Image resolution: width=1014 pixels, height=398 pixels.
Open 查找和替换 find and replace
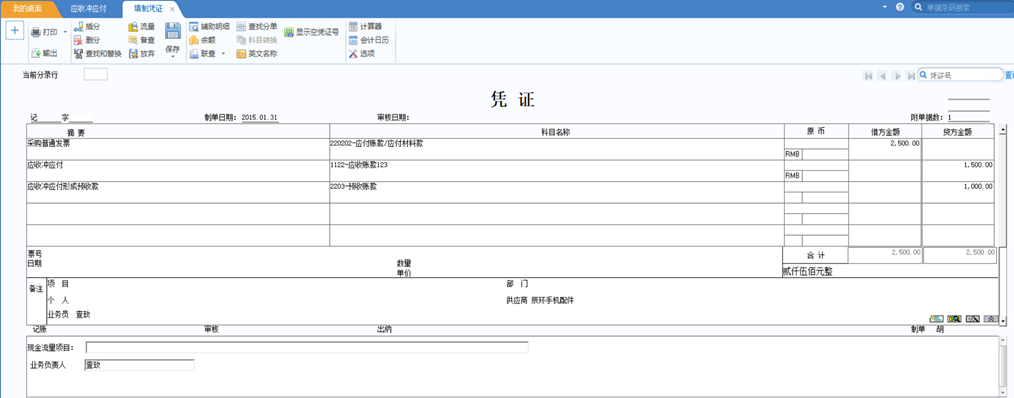[x=97, y=54]
